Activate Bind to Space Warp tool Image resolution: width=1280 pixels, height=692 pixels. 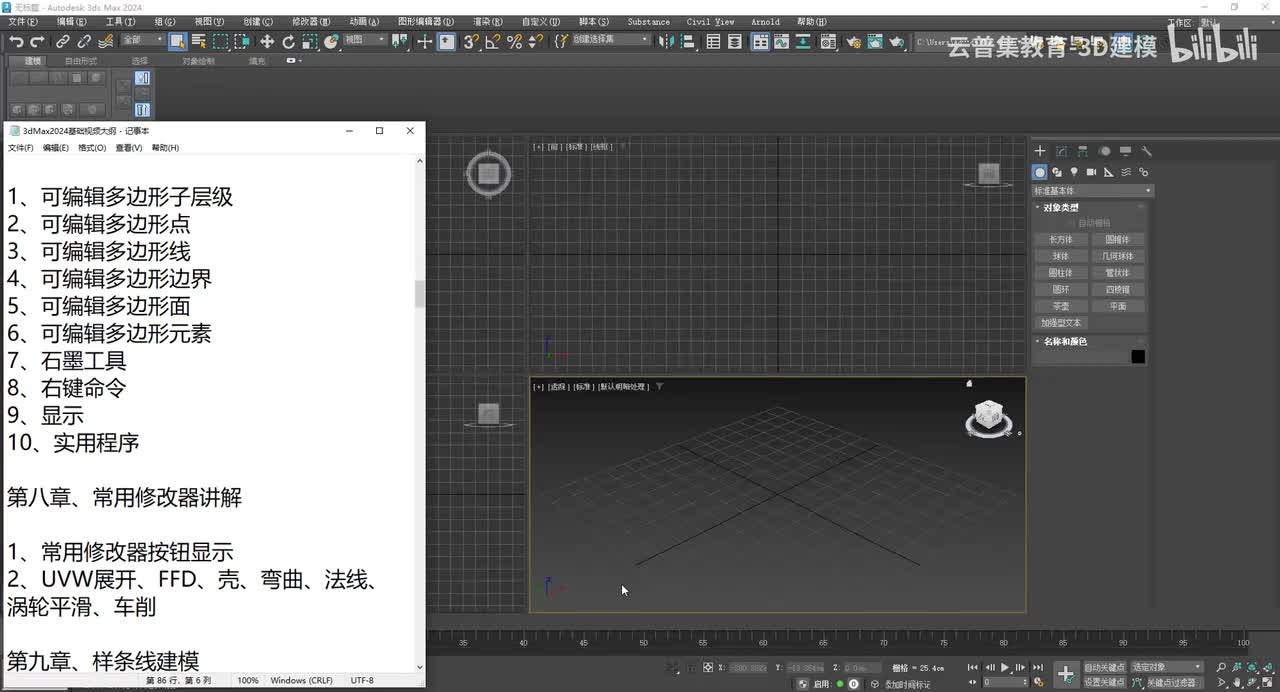pyautogui.click(x=105, y=41)
